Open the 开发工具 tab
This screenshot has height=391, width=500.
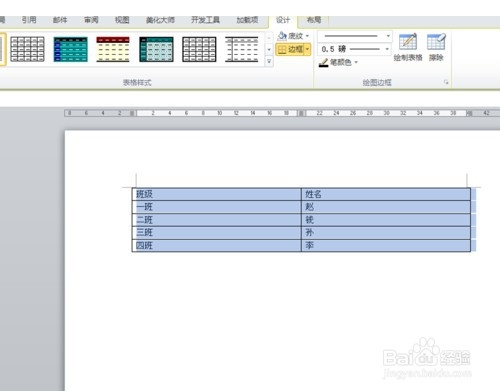point(205,20)
